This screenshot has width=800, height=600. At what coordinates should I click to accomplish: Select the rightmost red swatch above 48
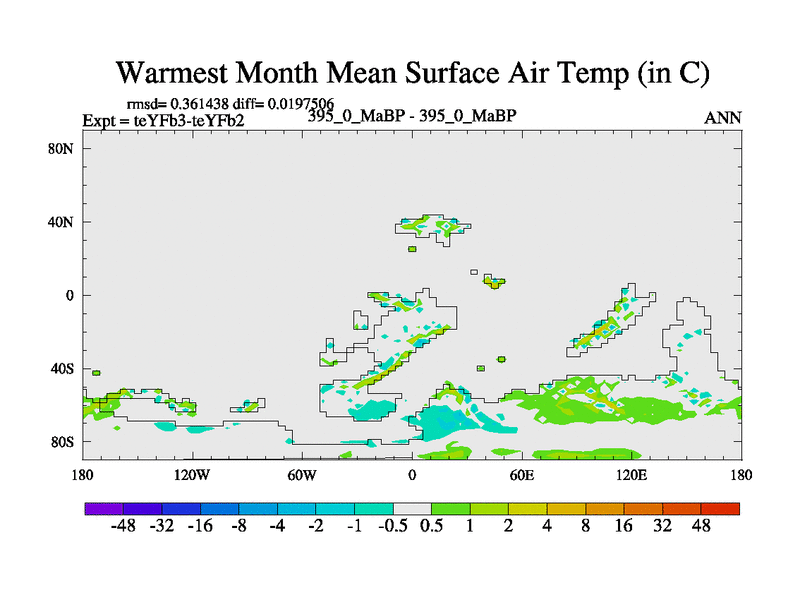point(720,509)
